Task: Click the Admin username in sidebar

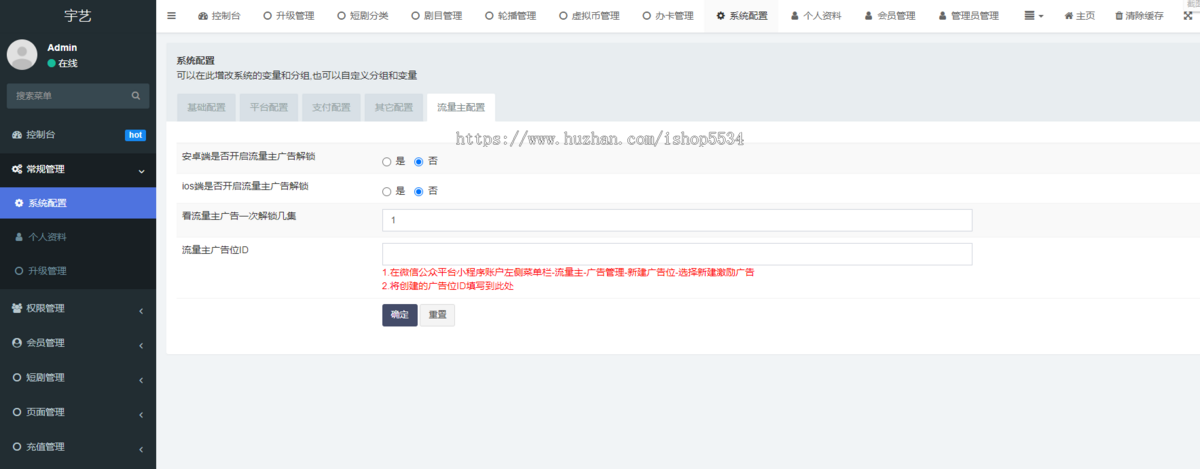Action: [x=63, y=47]
